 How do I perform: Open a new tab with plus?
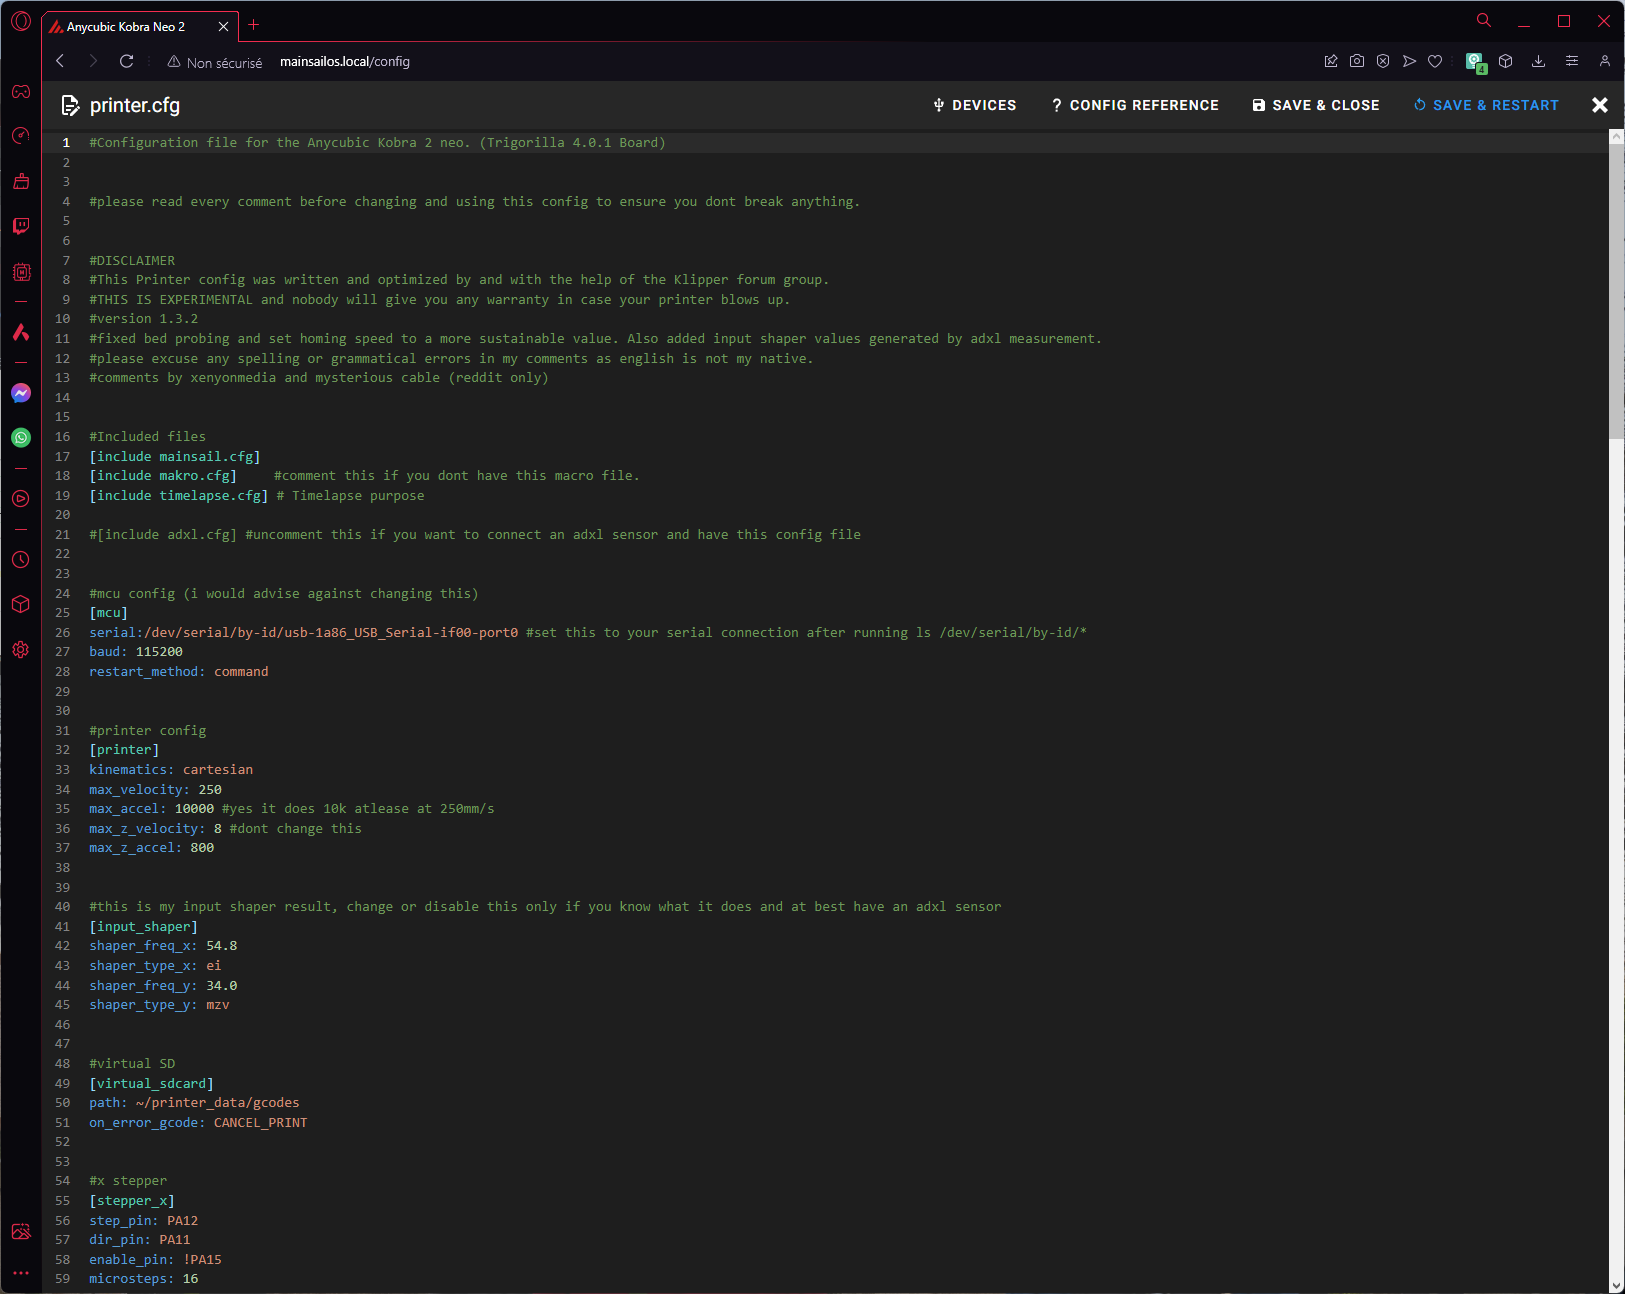(254, 25)
